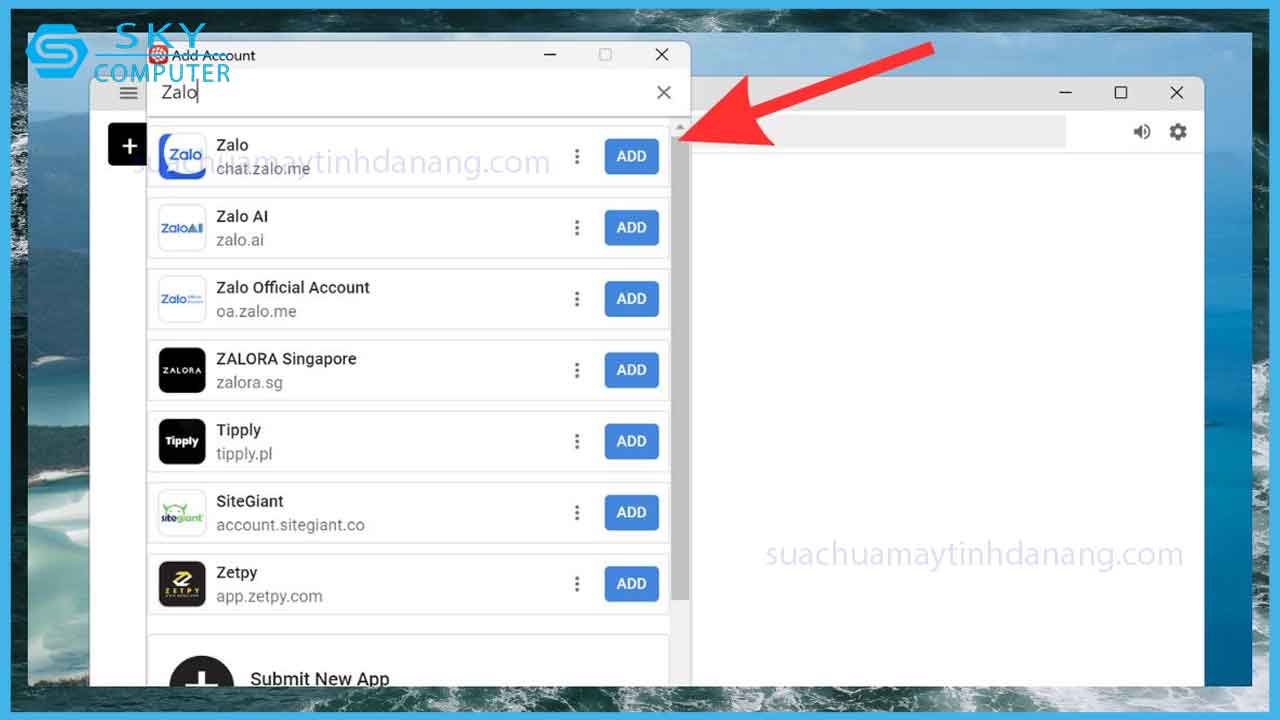1280x720 pixels.
Task: Open more options for Zetpy
Action: [577, 584]
